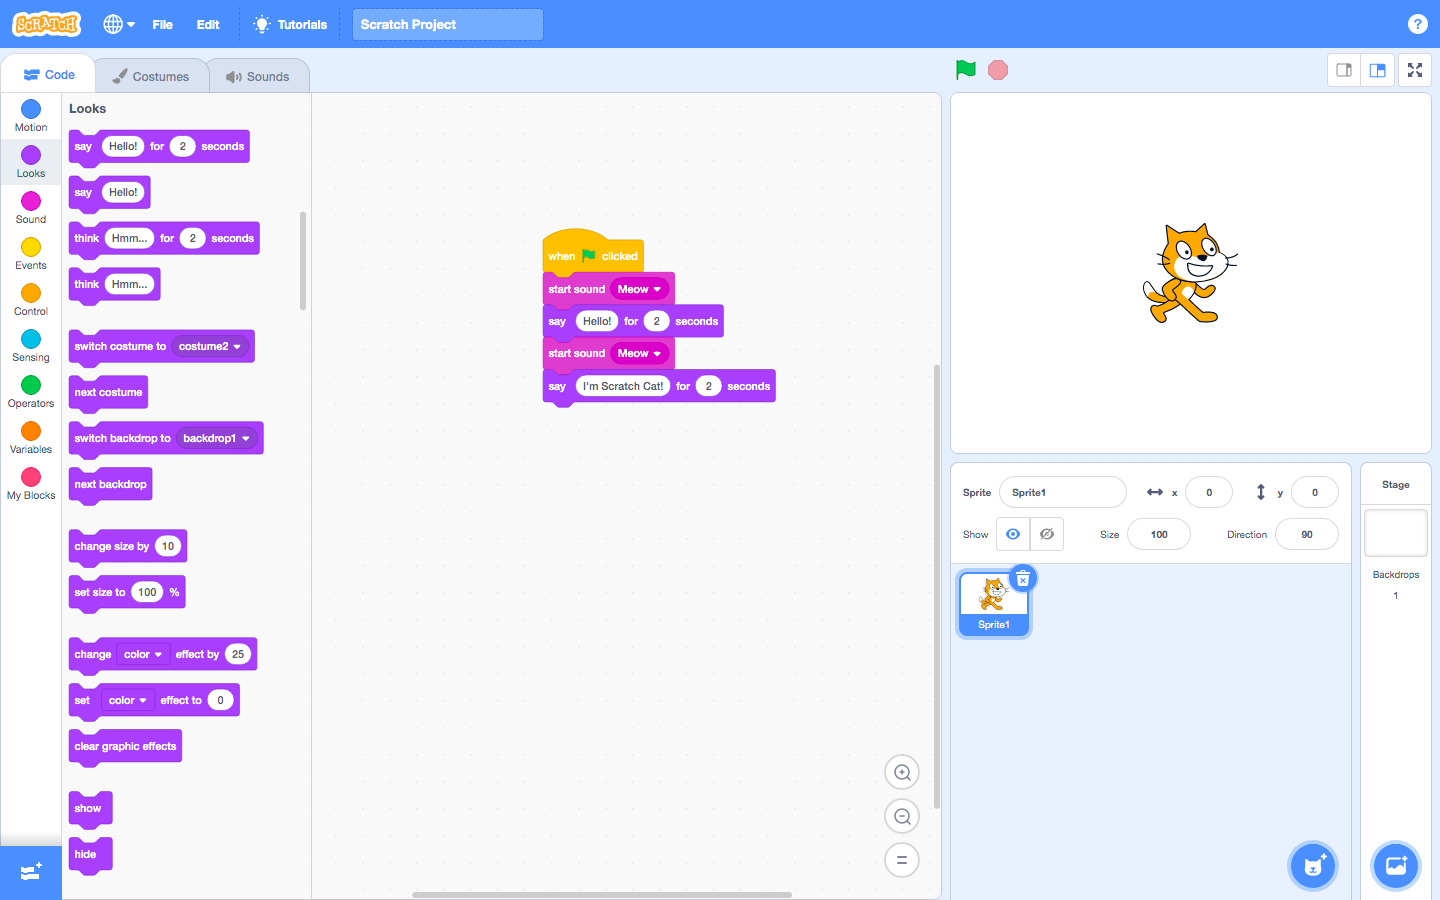Click the red stop button
The height and width of the screenshot is (900, 1440).
pos(998,70)
